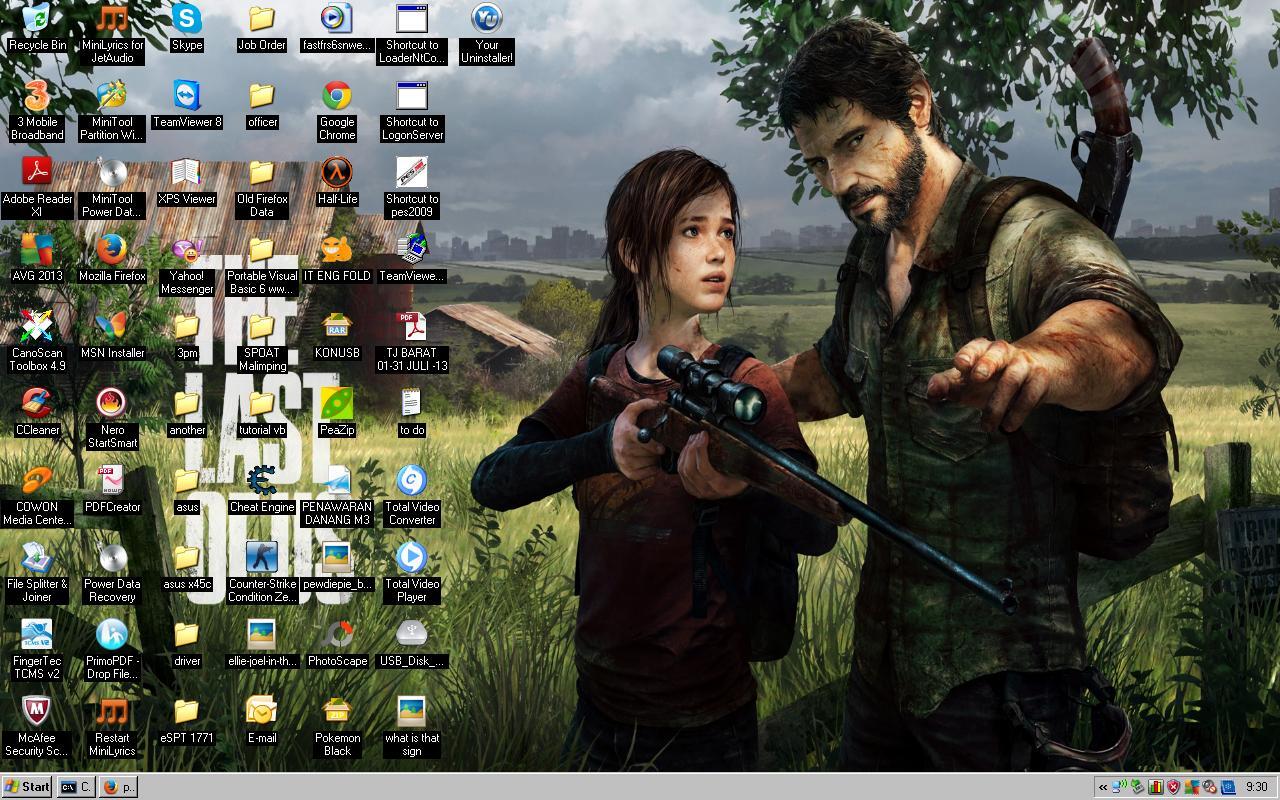Select the PhotoScape icon

coord(337,634)
